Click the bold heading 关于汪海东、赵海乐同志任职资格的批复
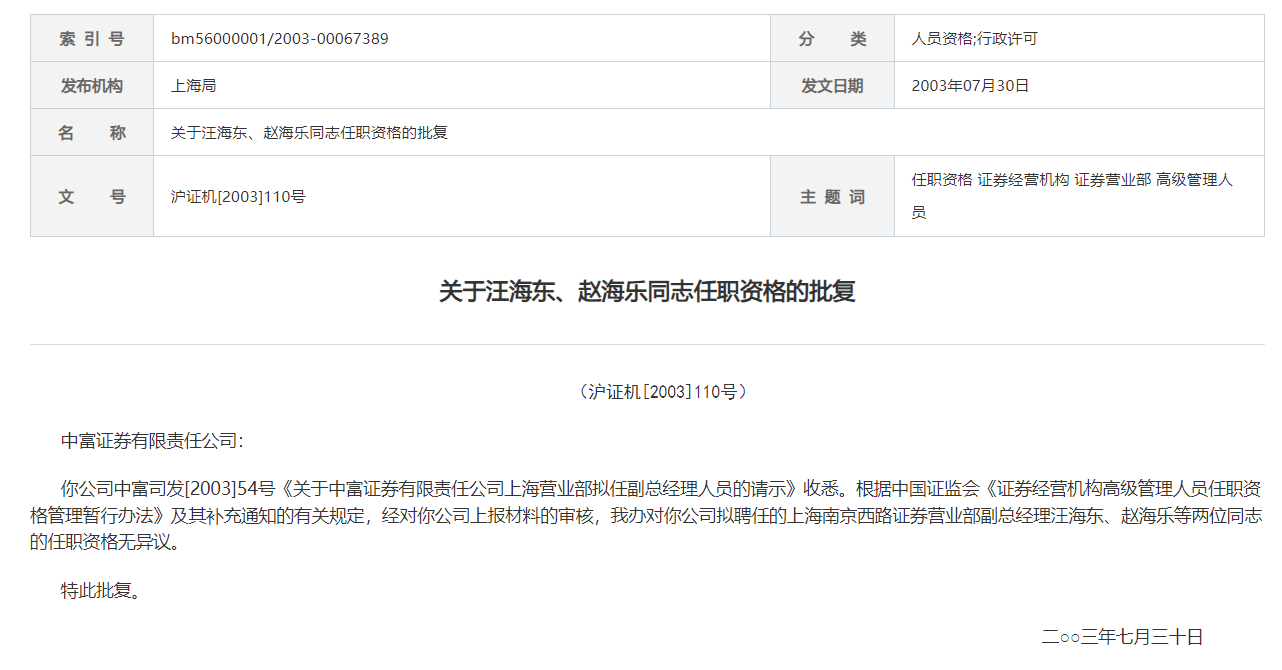 pos(647,292)
